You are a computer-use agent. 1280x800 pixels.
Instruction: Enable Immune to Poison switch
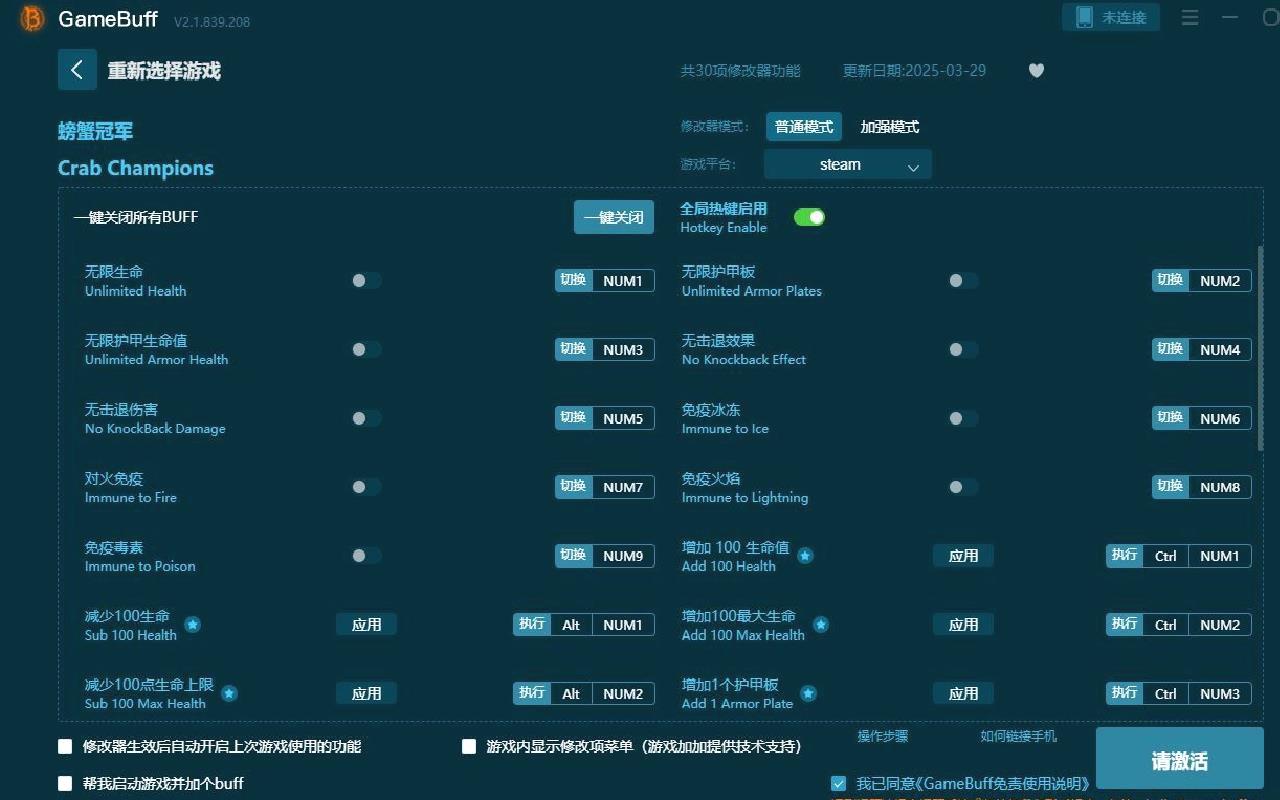click(x=366, y=555)
